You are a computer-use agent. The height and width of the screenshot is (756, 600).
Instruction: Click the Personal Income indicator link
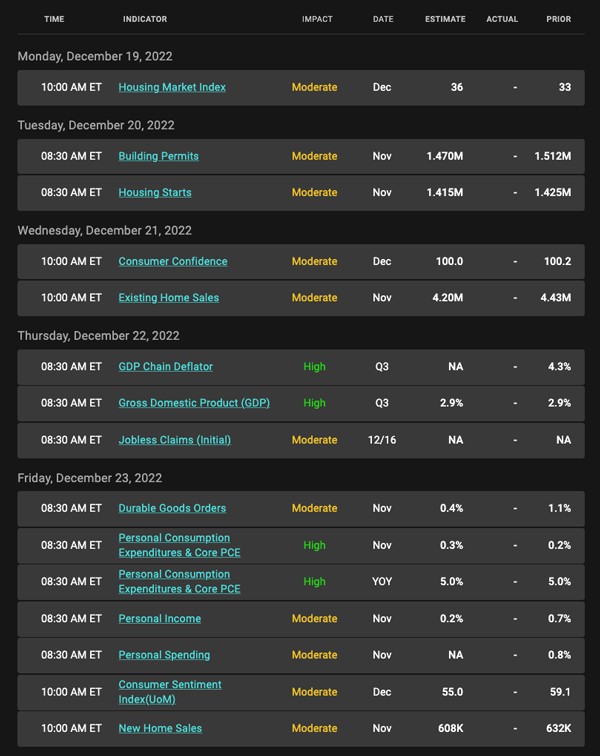click(x=159, y=619)
